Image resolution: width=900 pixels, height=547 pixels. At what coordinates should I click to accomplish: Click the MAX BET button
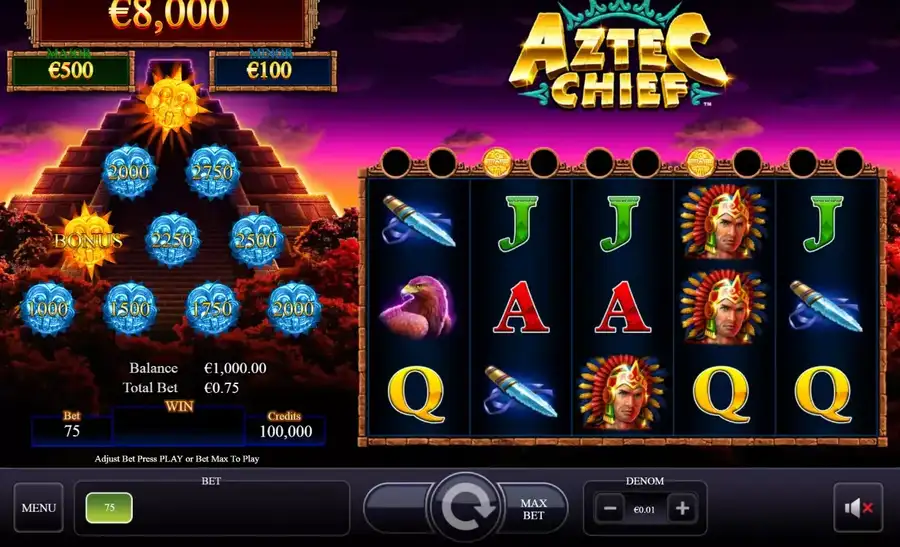point(533,509)
